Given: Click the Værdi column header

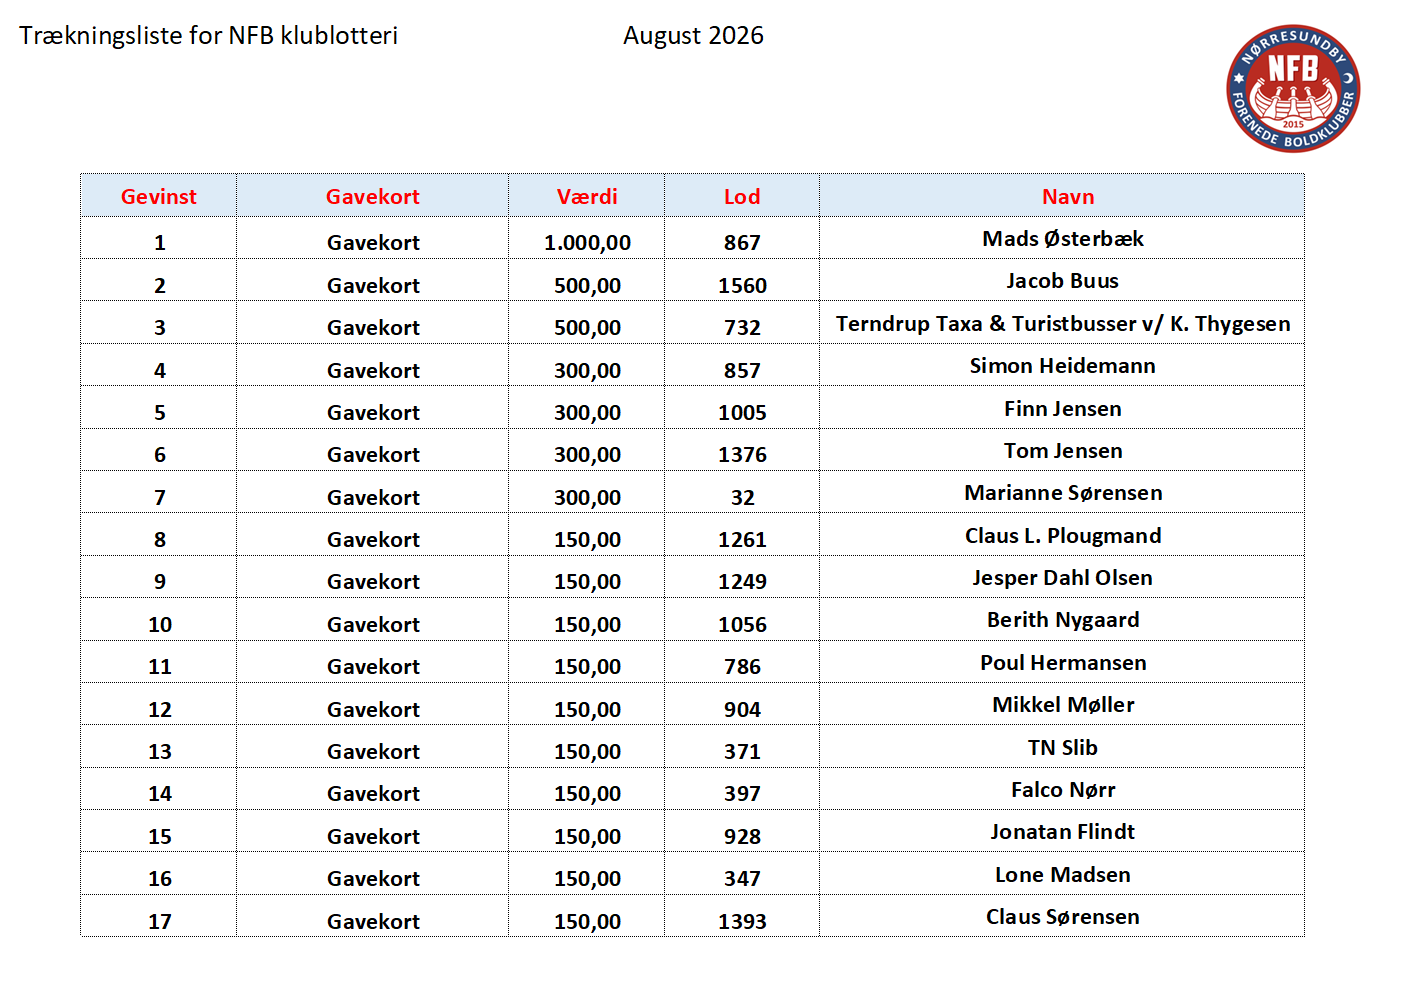Looking at the screenshot, I should [587, 196].
